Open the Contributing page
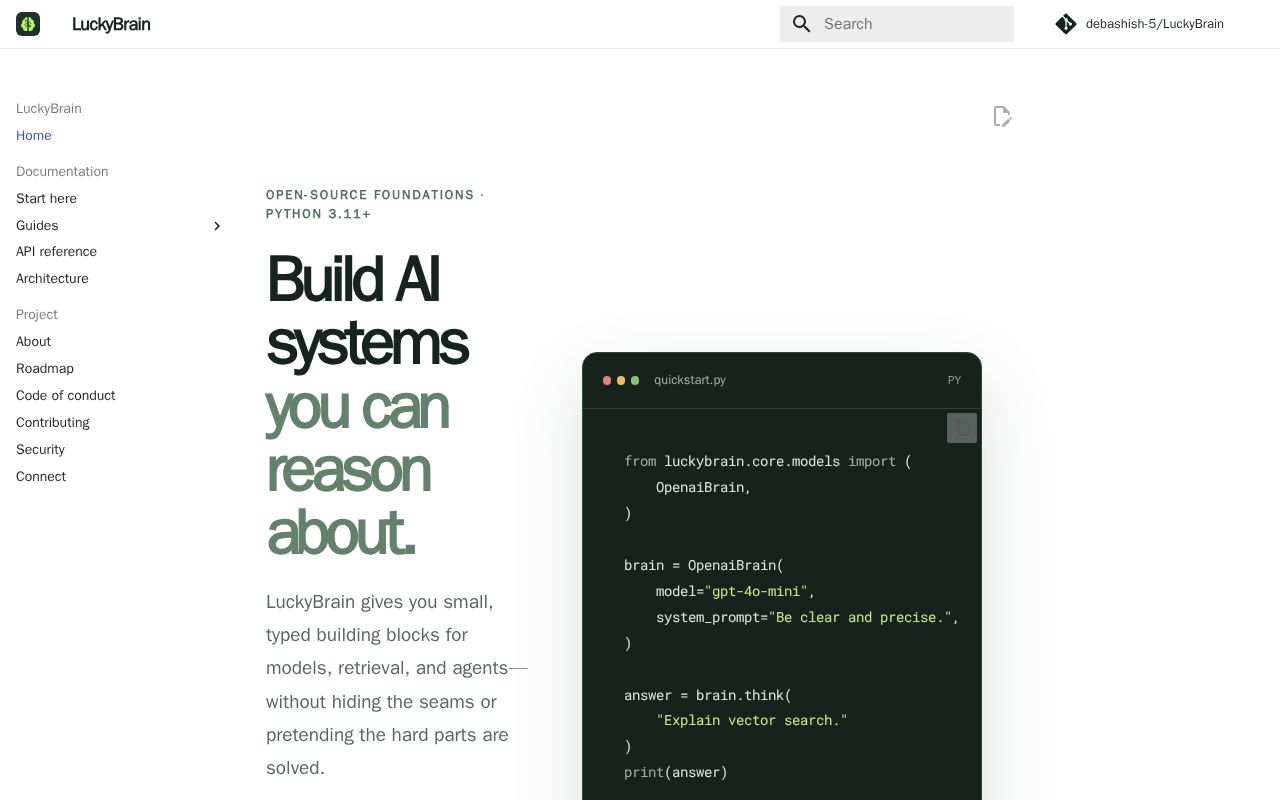This screenshot has width=1280, height=800. tap(53, 423)
